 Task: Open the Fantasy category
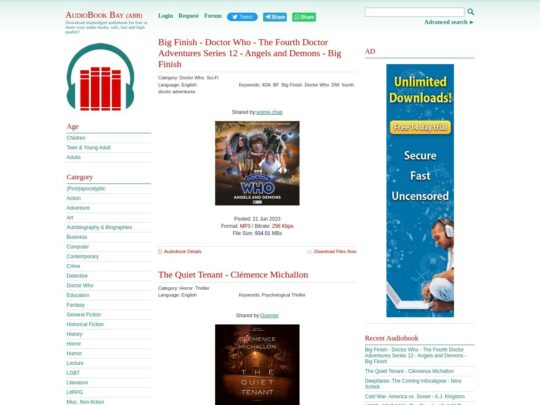(75, 305)
